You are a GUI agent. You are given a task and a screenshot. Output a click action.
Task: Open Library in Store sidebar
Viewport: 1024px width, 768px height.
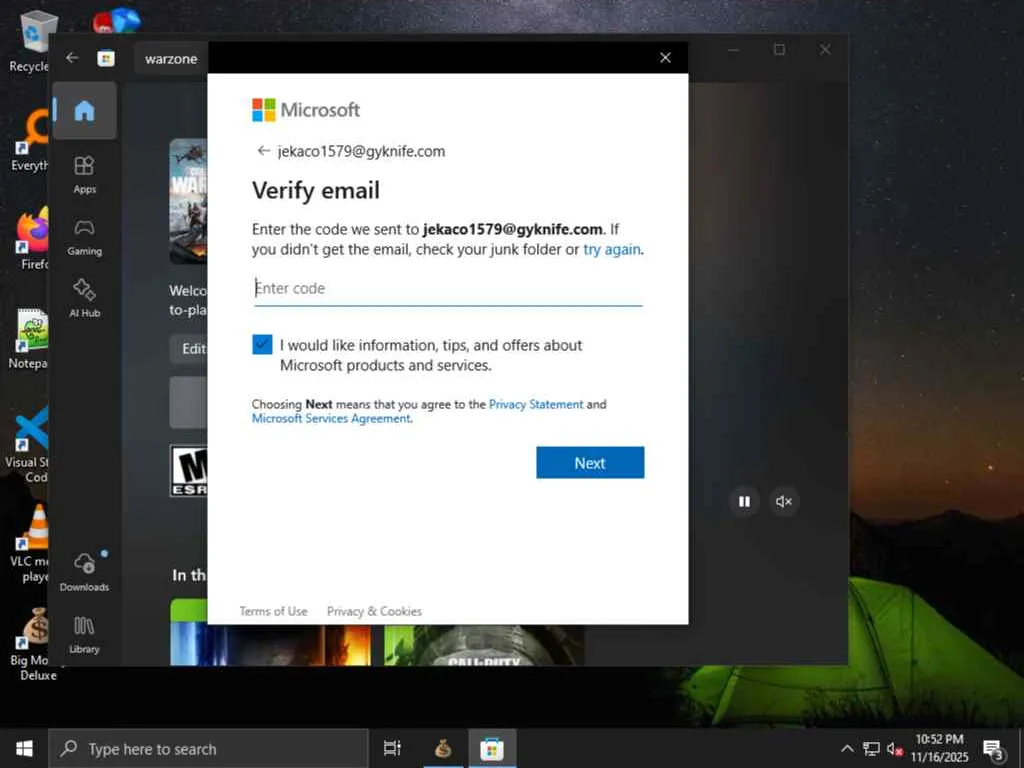click(x=84, y=634)
